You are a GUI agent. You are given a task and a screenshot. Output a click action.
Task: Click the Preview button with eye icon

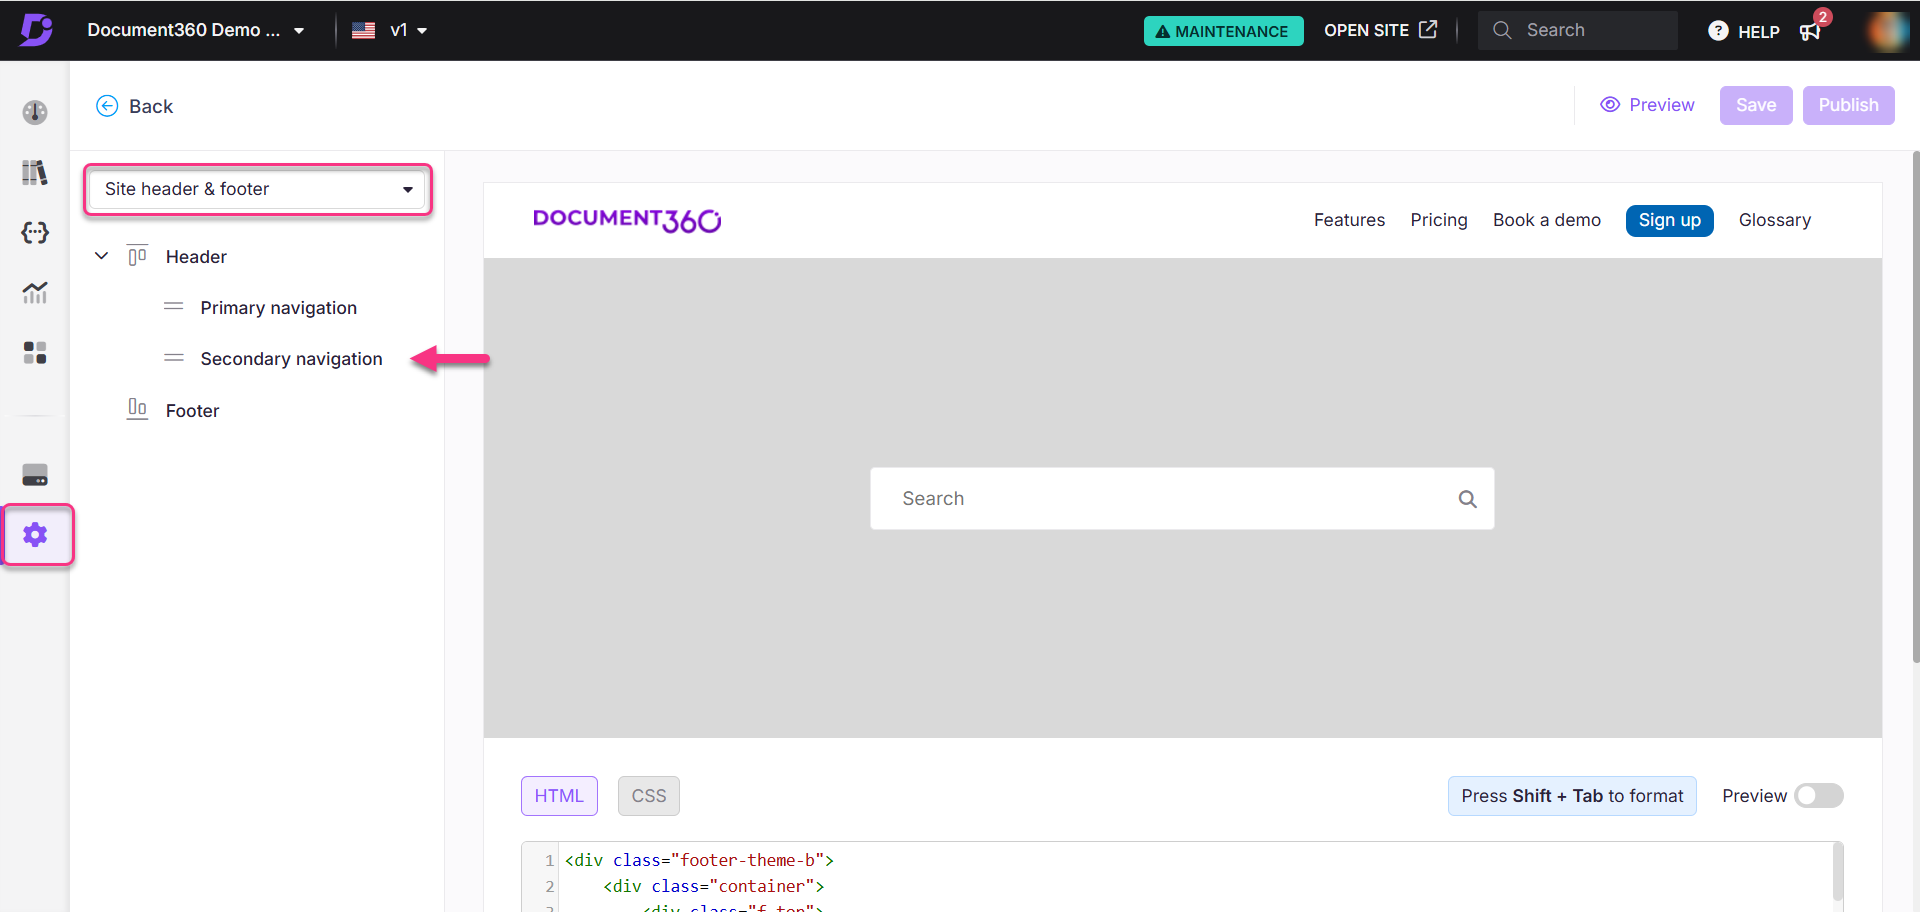tap(1647, 105)
